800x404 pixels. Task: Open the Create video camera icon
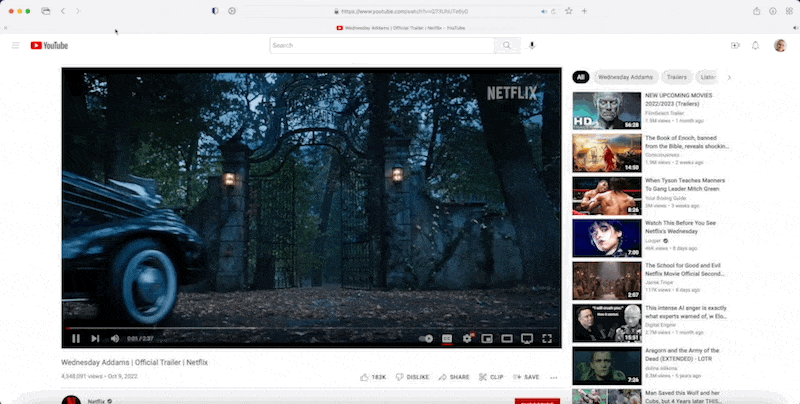[x=735, y=45]
